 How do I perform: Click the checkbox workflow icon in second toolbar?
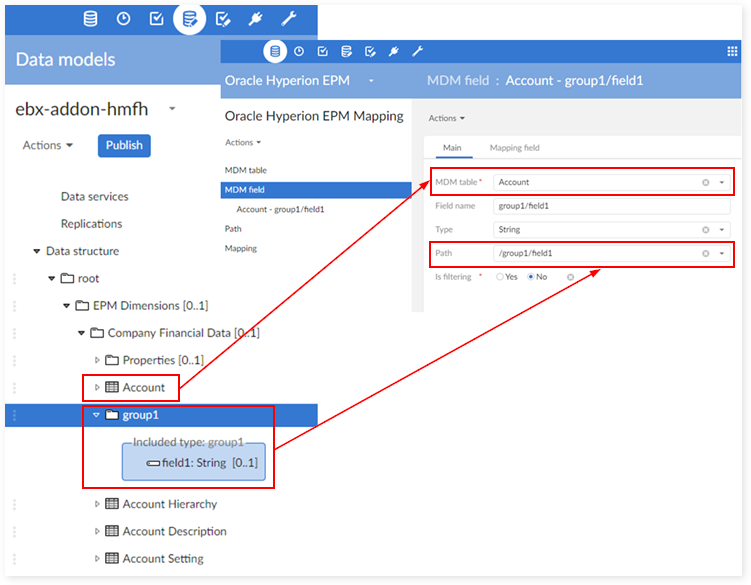[323, 51]
